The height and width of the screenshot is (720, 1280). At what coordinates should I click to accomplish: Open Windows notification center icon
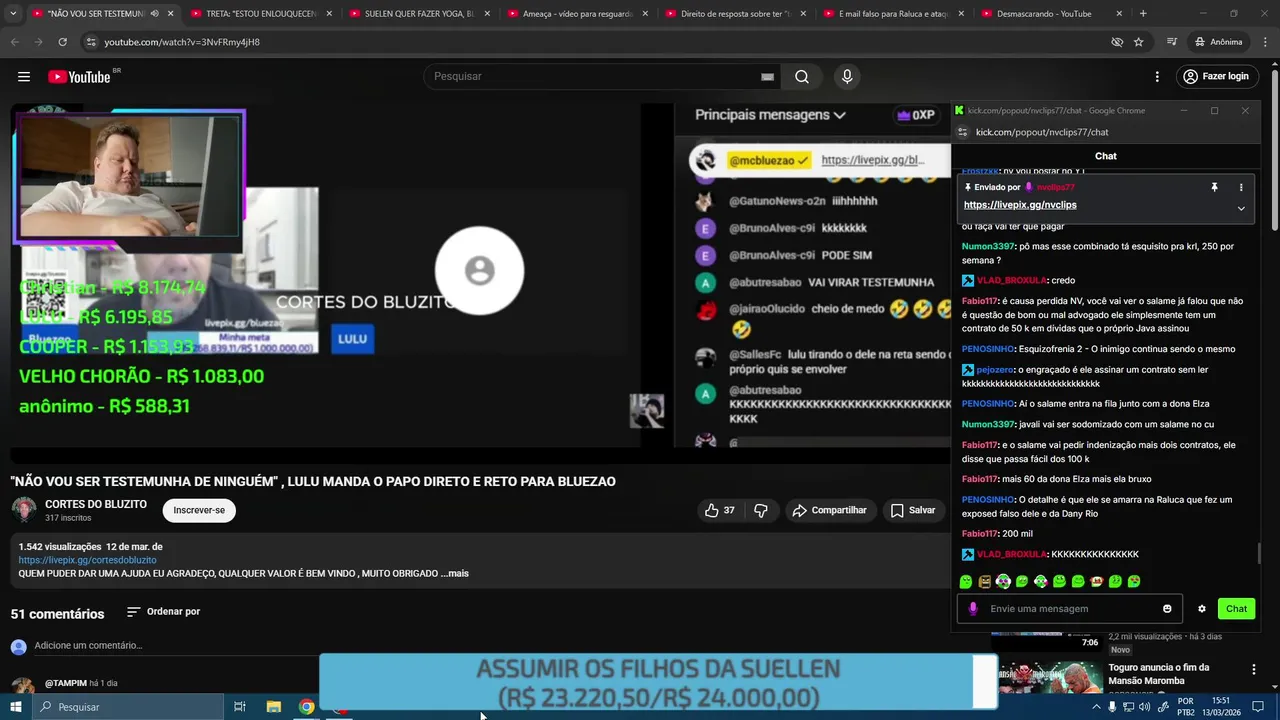tap(1260, 707)
